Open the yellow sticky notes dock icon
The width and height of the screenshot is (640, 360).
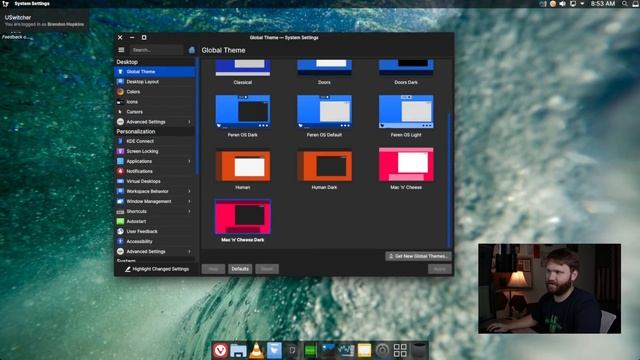tap(364, 350)
